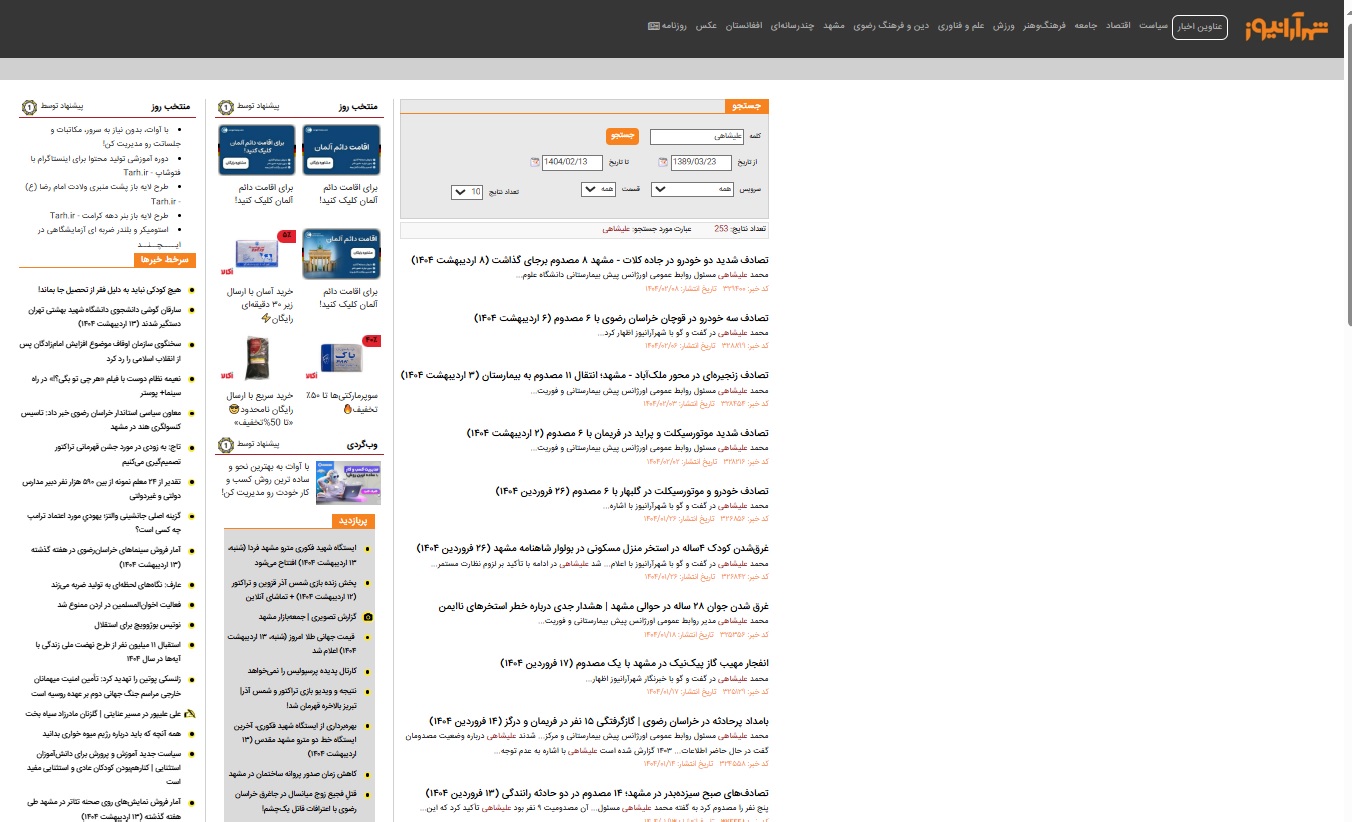This screenshot has height=822, width=1352.
Task: Go to the سیاست section
Action: click(x=1154, y=25)
